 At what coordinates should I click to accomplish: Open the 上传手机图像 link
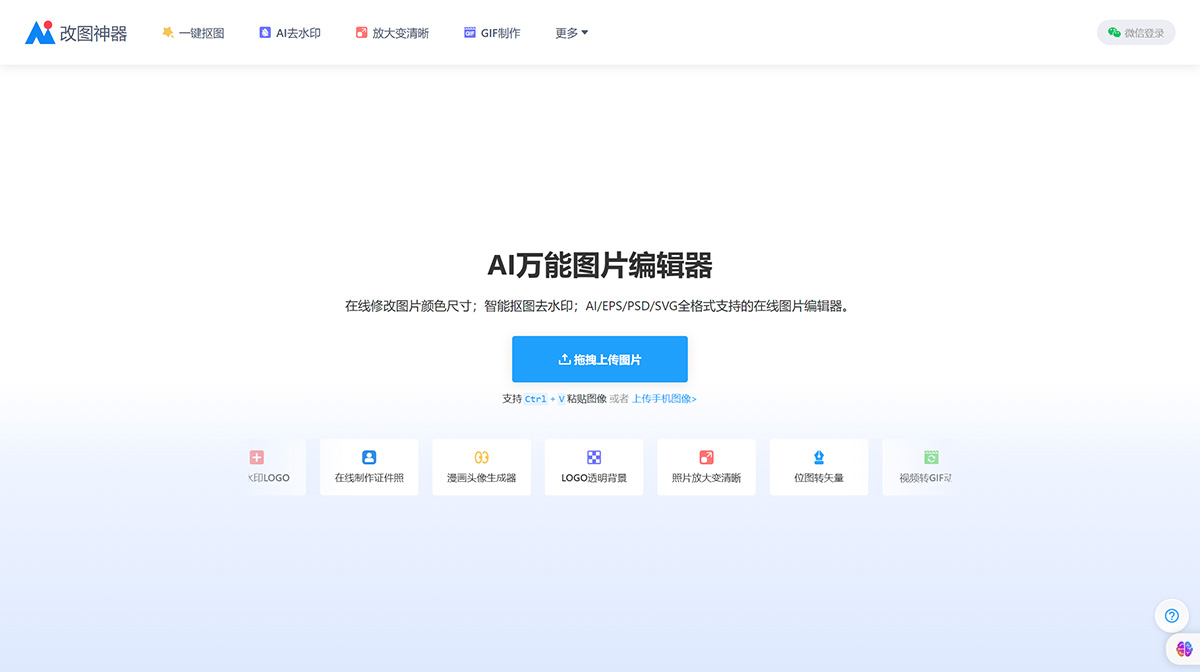point(662,398)
